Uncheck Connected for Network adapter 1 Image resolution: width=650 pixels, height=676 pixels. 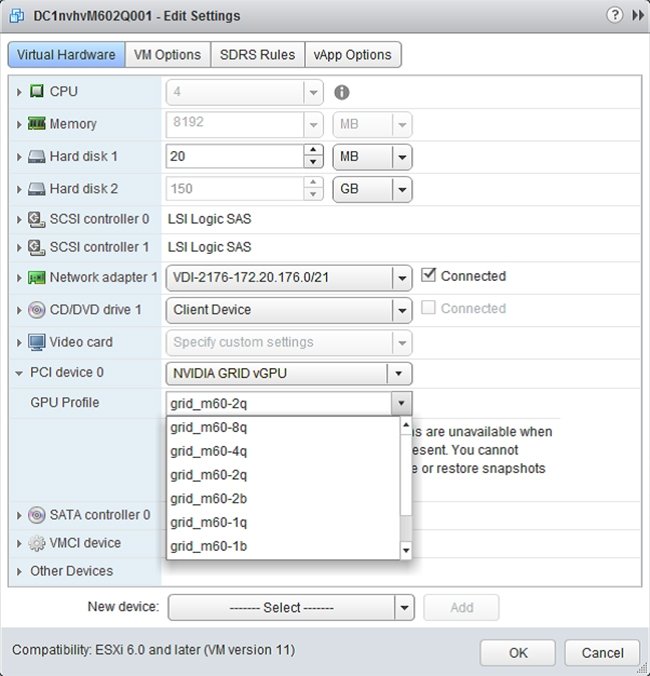[x=429, y=276]
